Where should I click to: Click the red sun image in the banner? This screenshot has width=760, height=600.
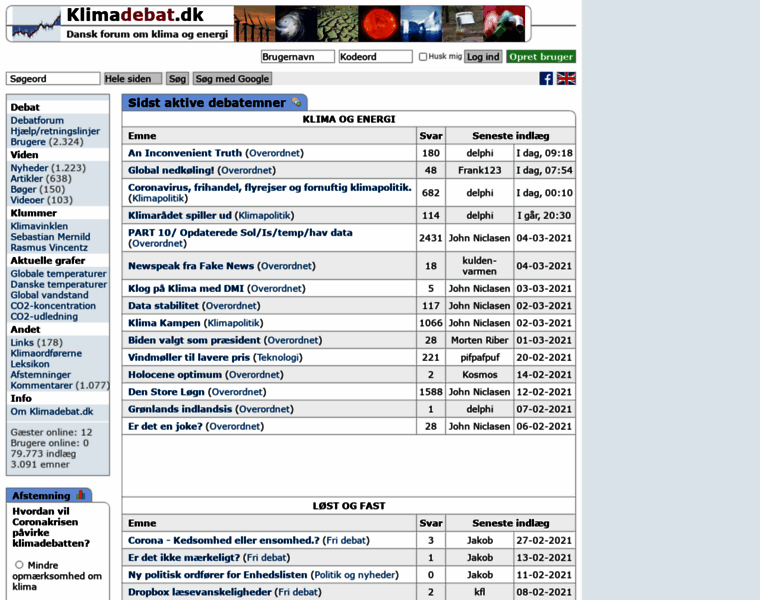(380, 24)
